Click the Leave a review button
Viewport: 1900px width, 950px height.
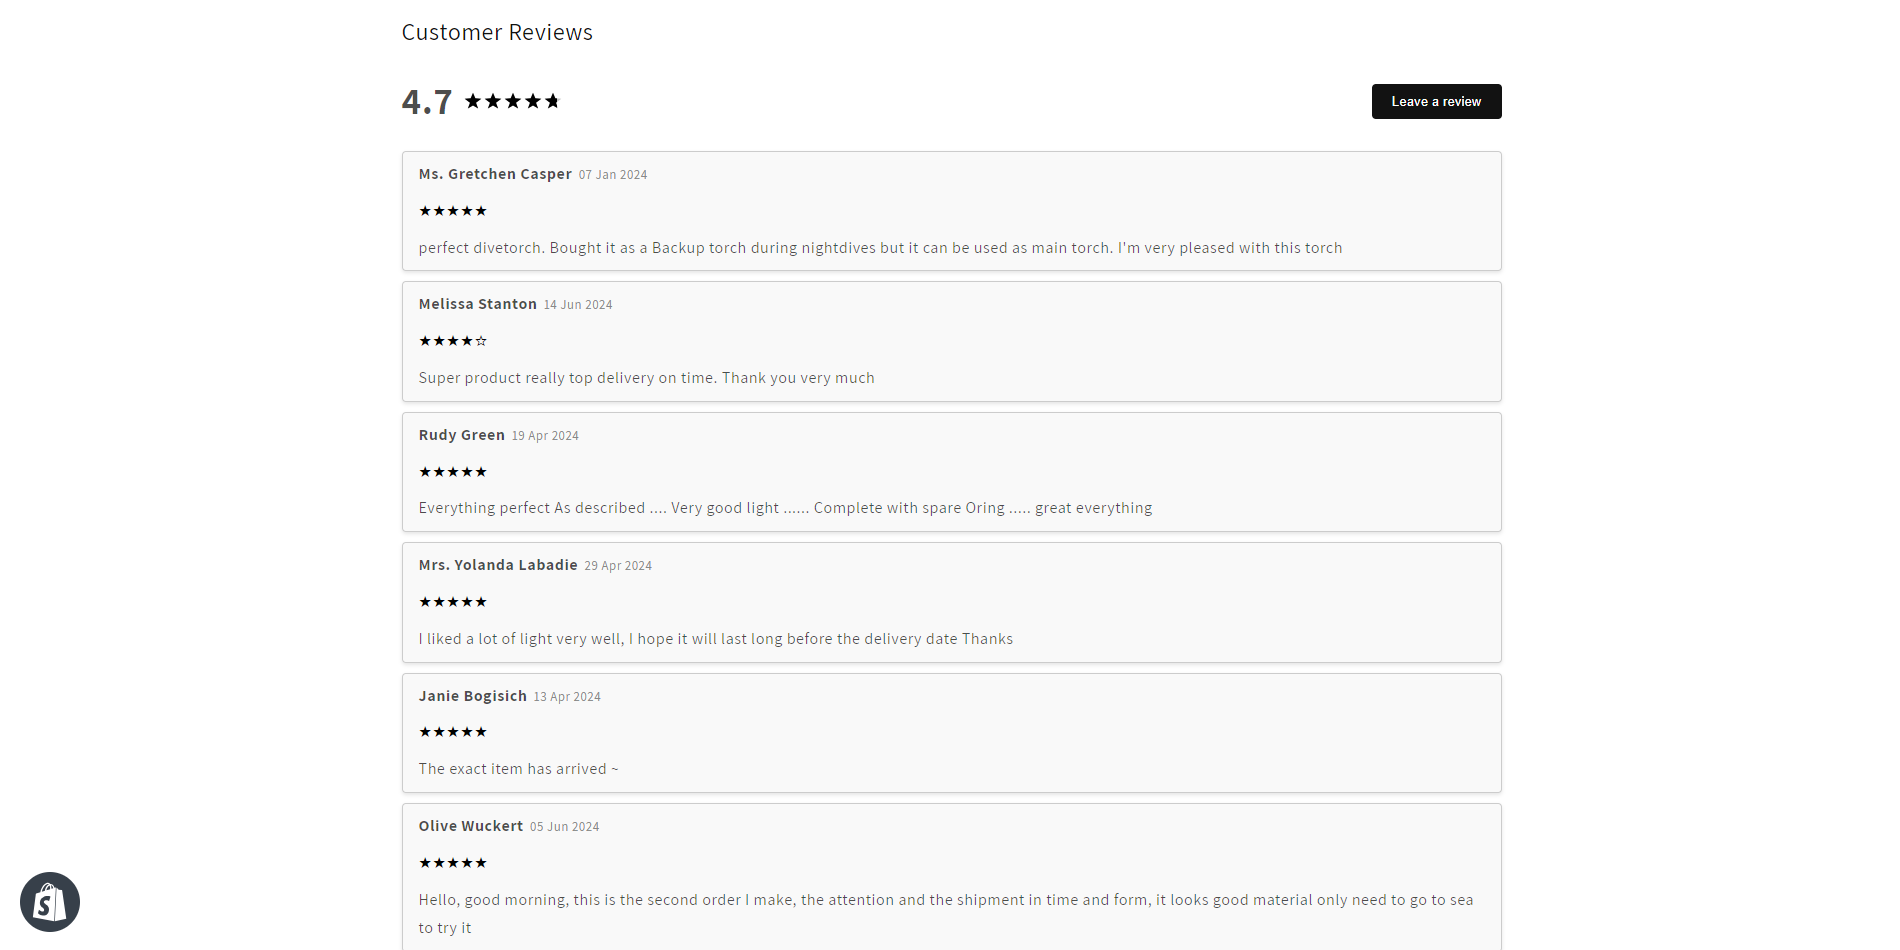coord(1436,101)
